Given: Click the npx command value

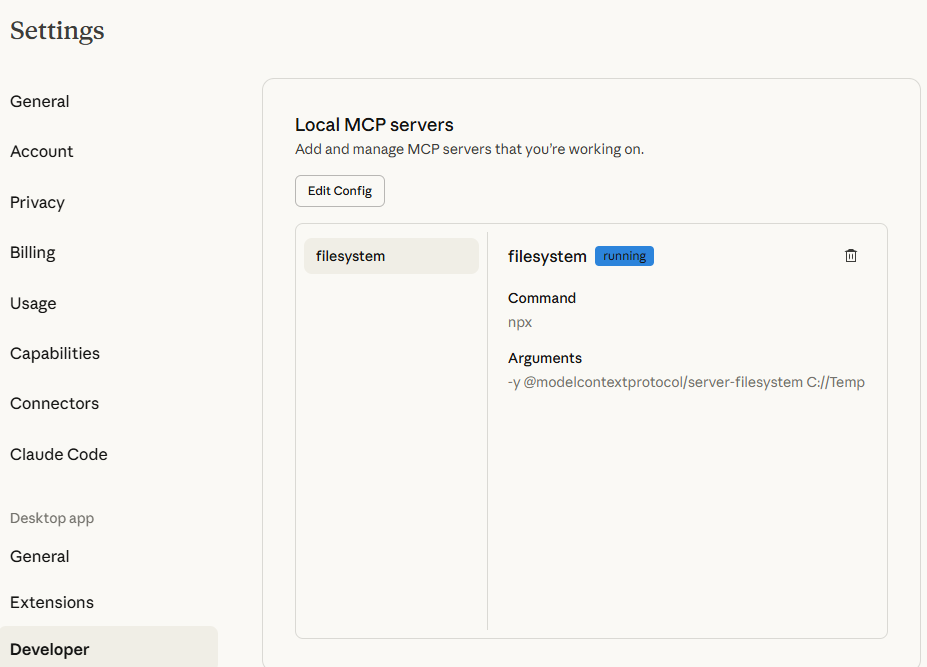Looking at the screenshot, I should (520, 322).
